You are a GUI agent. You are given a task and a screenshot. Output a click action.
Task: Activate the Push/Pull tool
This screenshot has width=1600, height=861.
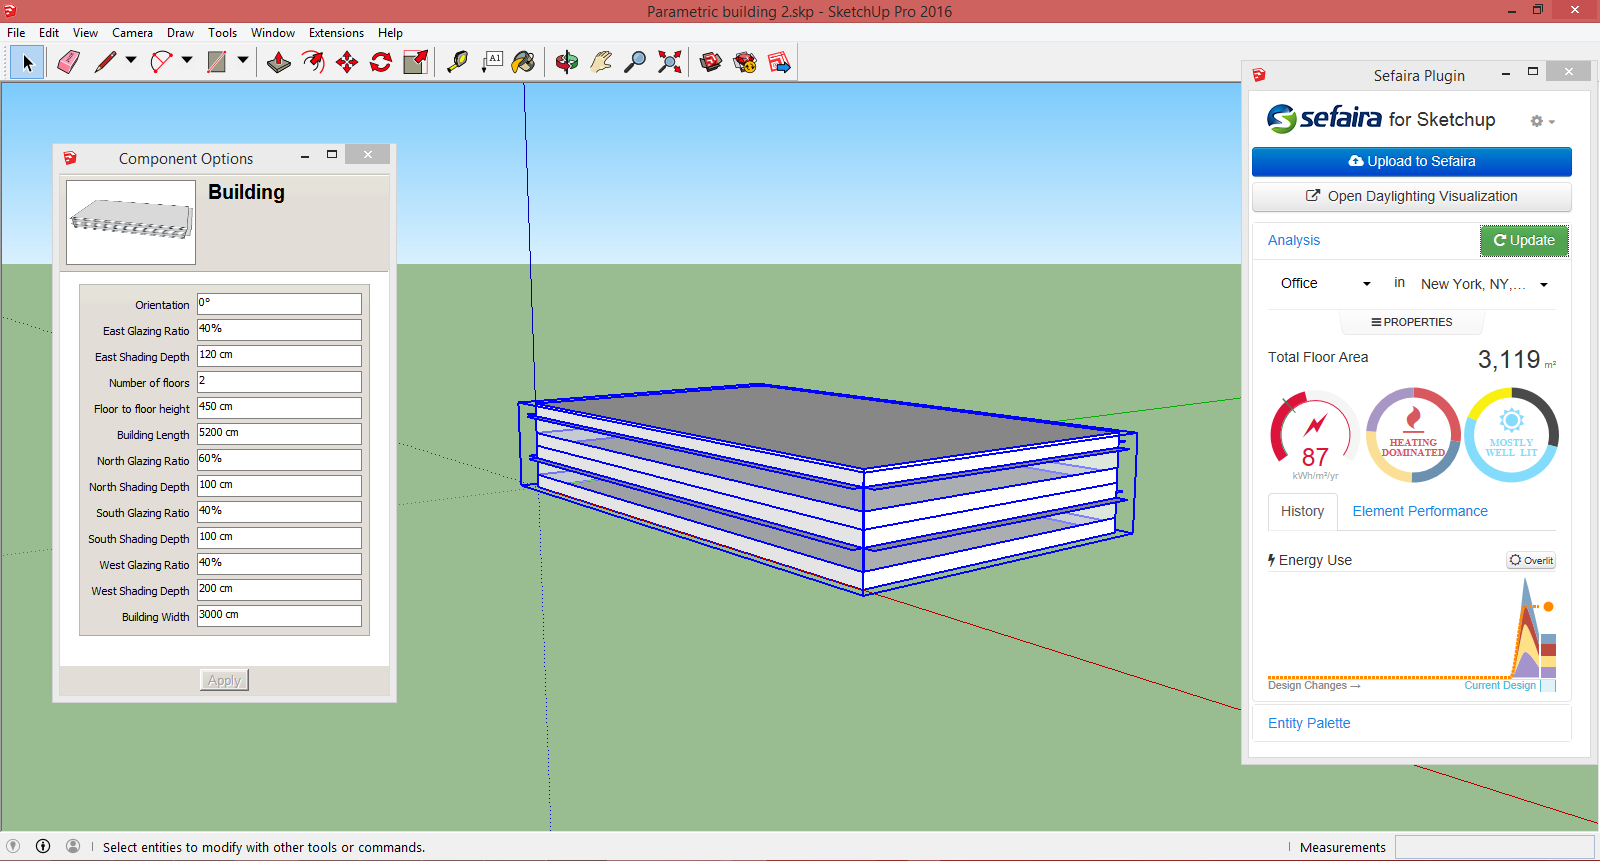pyautogui.click(x=279, y=63)
